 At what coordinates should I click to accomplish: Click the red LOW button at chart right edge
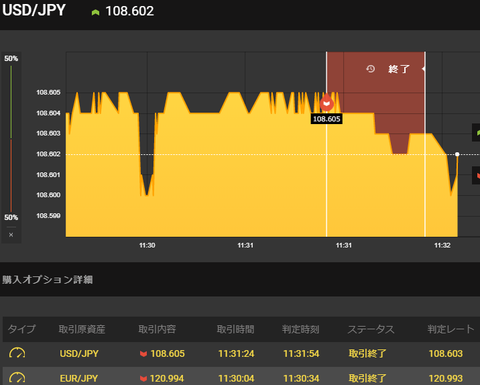coord(476,175)
